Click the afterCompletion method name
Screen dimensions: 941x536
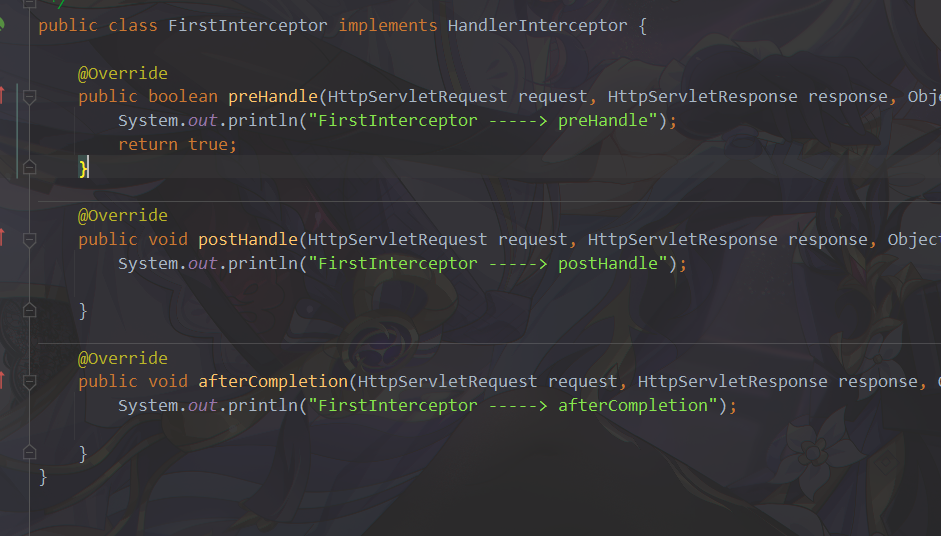pos(273,382)
